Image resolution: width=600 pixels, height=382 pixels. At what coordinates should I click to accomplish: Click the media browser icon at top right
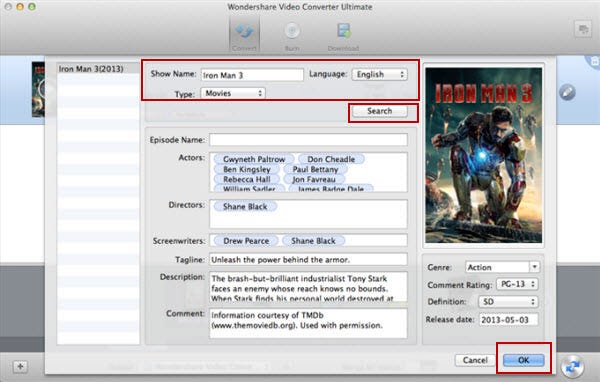pos(583,29)
